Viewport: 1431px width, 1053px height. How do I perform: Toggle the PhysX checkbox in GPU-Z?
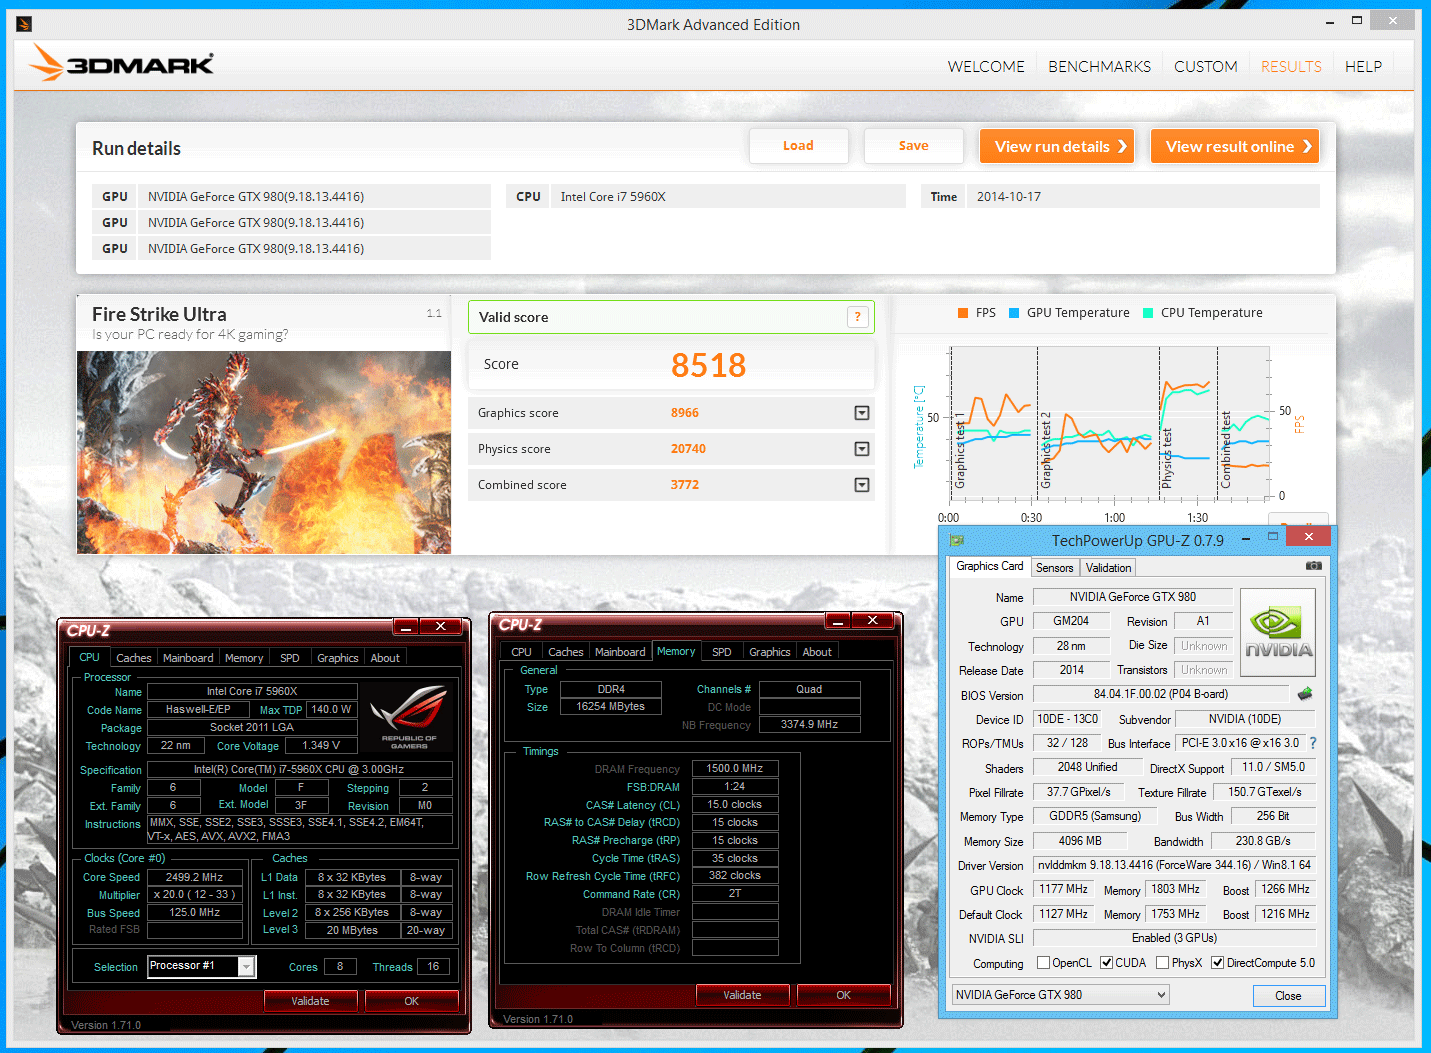point(1163,963)
